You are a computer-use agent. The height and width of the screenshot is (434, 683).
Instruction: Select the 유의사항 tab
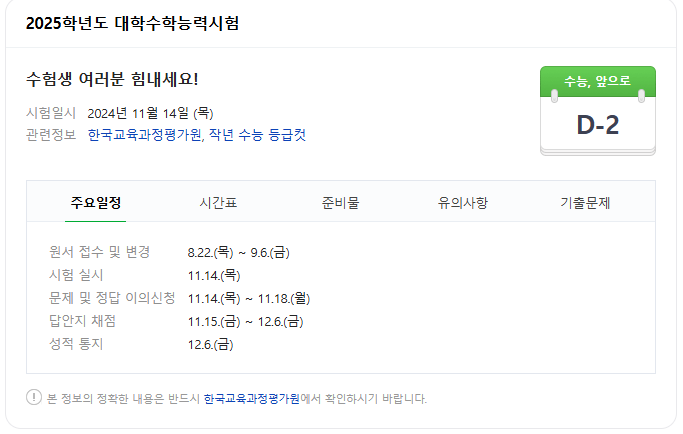[x=462, y=203]
